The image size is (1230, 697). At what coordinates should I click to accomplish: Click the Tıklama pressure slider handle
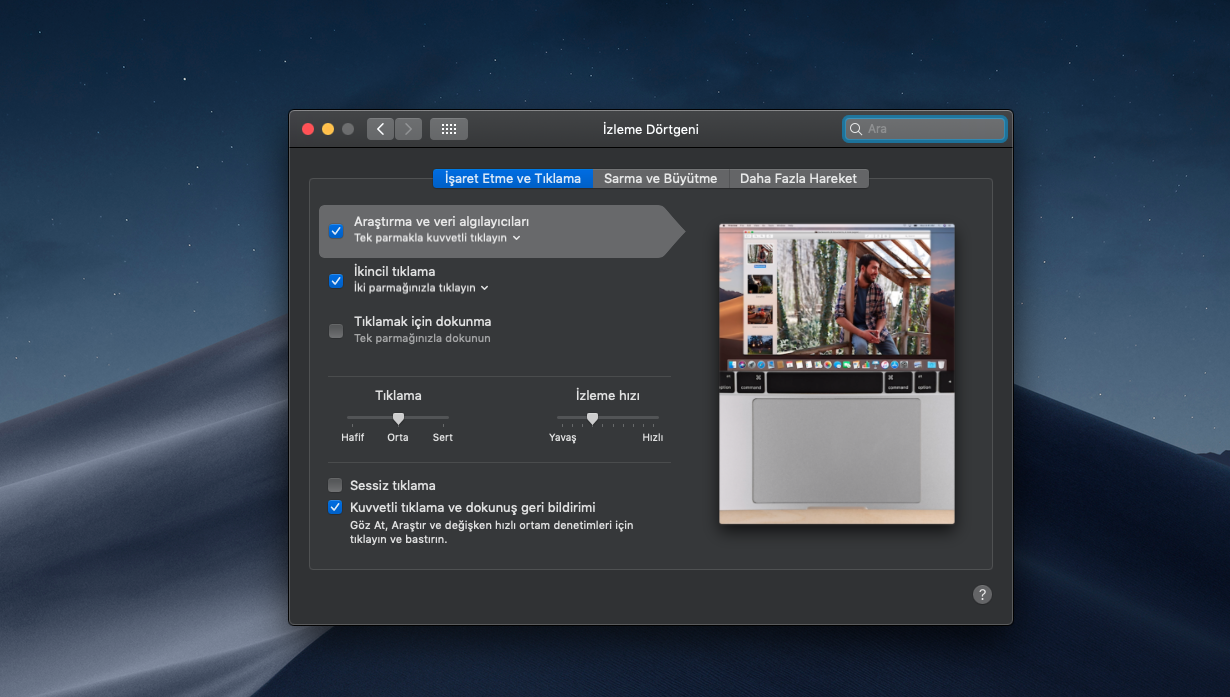coord(398,418)
